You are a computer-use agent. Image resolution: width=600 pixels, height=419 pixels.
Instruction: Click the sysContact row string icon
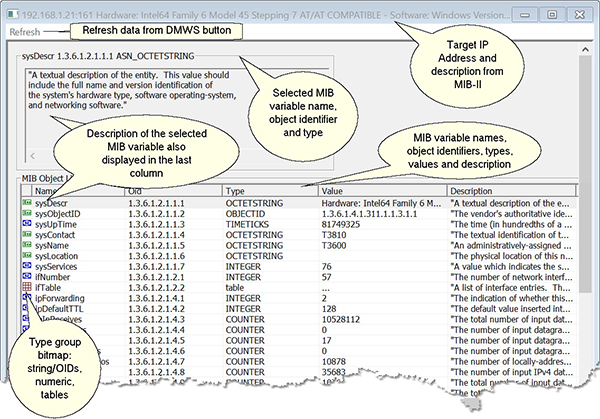(x=26, y=237)
